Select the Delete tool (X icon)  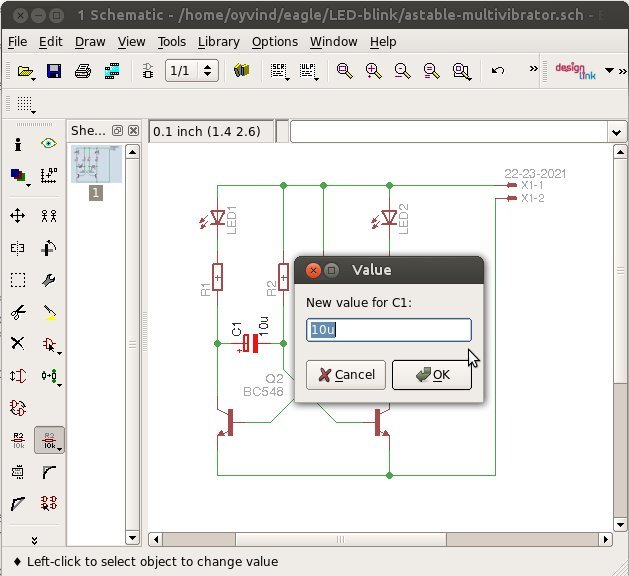[18, 344]
